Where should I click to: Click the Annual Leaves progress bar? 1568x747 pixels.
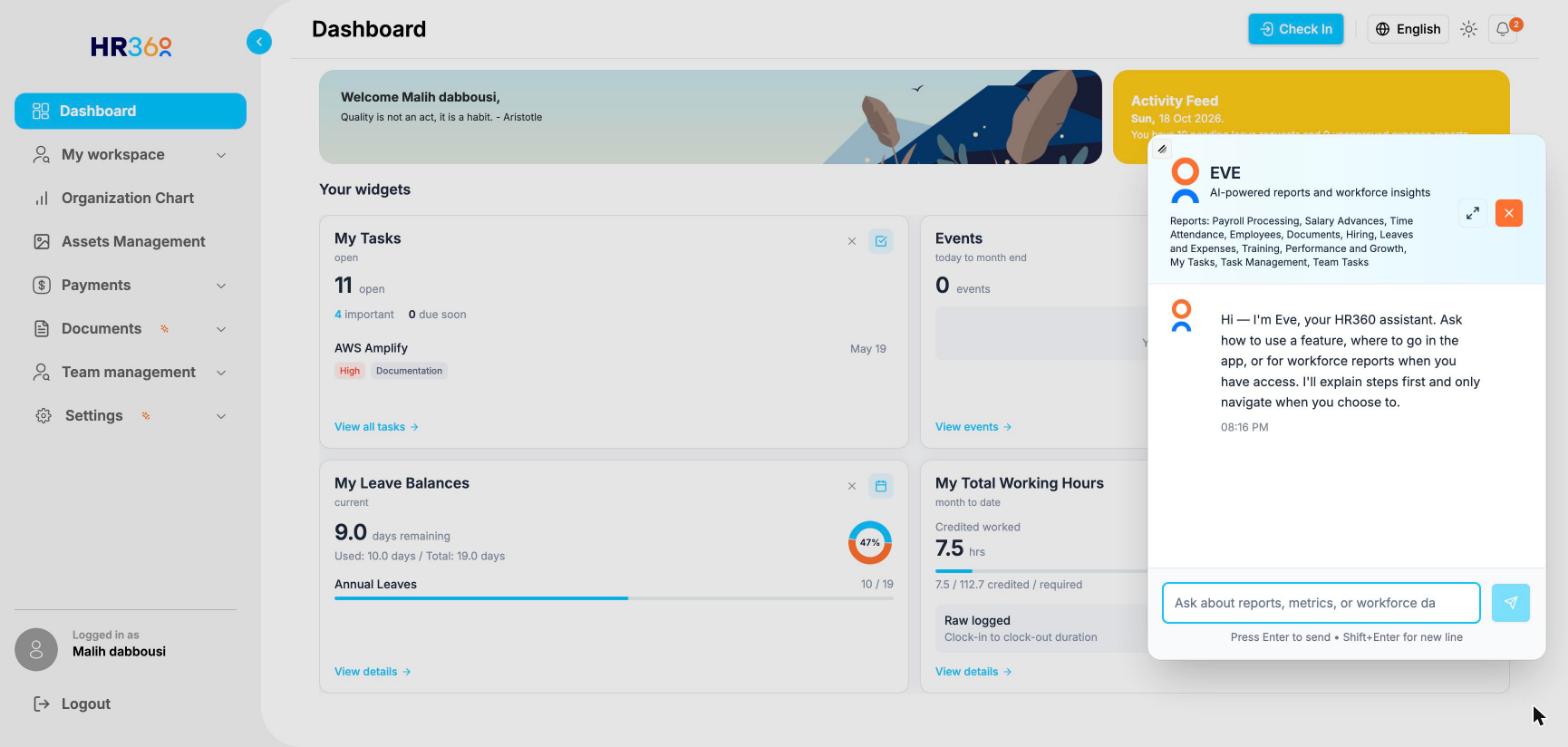614,598
